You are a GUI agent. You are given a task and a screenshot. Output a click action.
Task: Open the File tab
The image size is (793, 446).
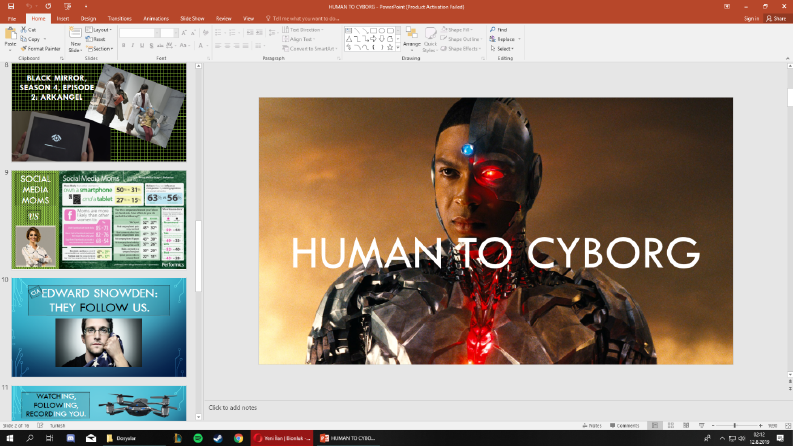click(x=12, y=18)
